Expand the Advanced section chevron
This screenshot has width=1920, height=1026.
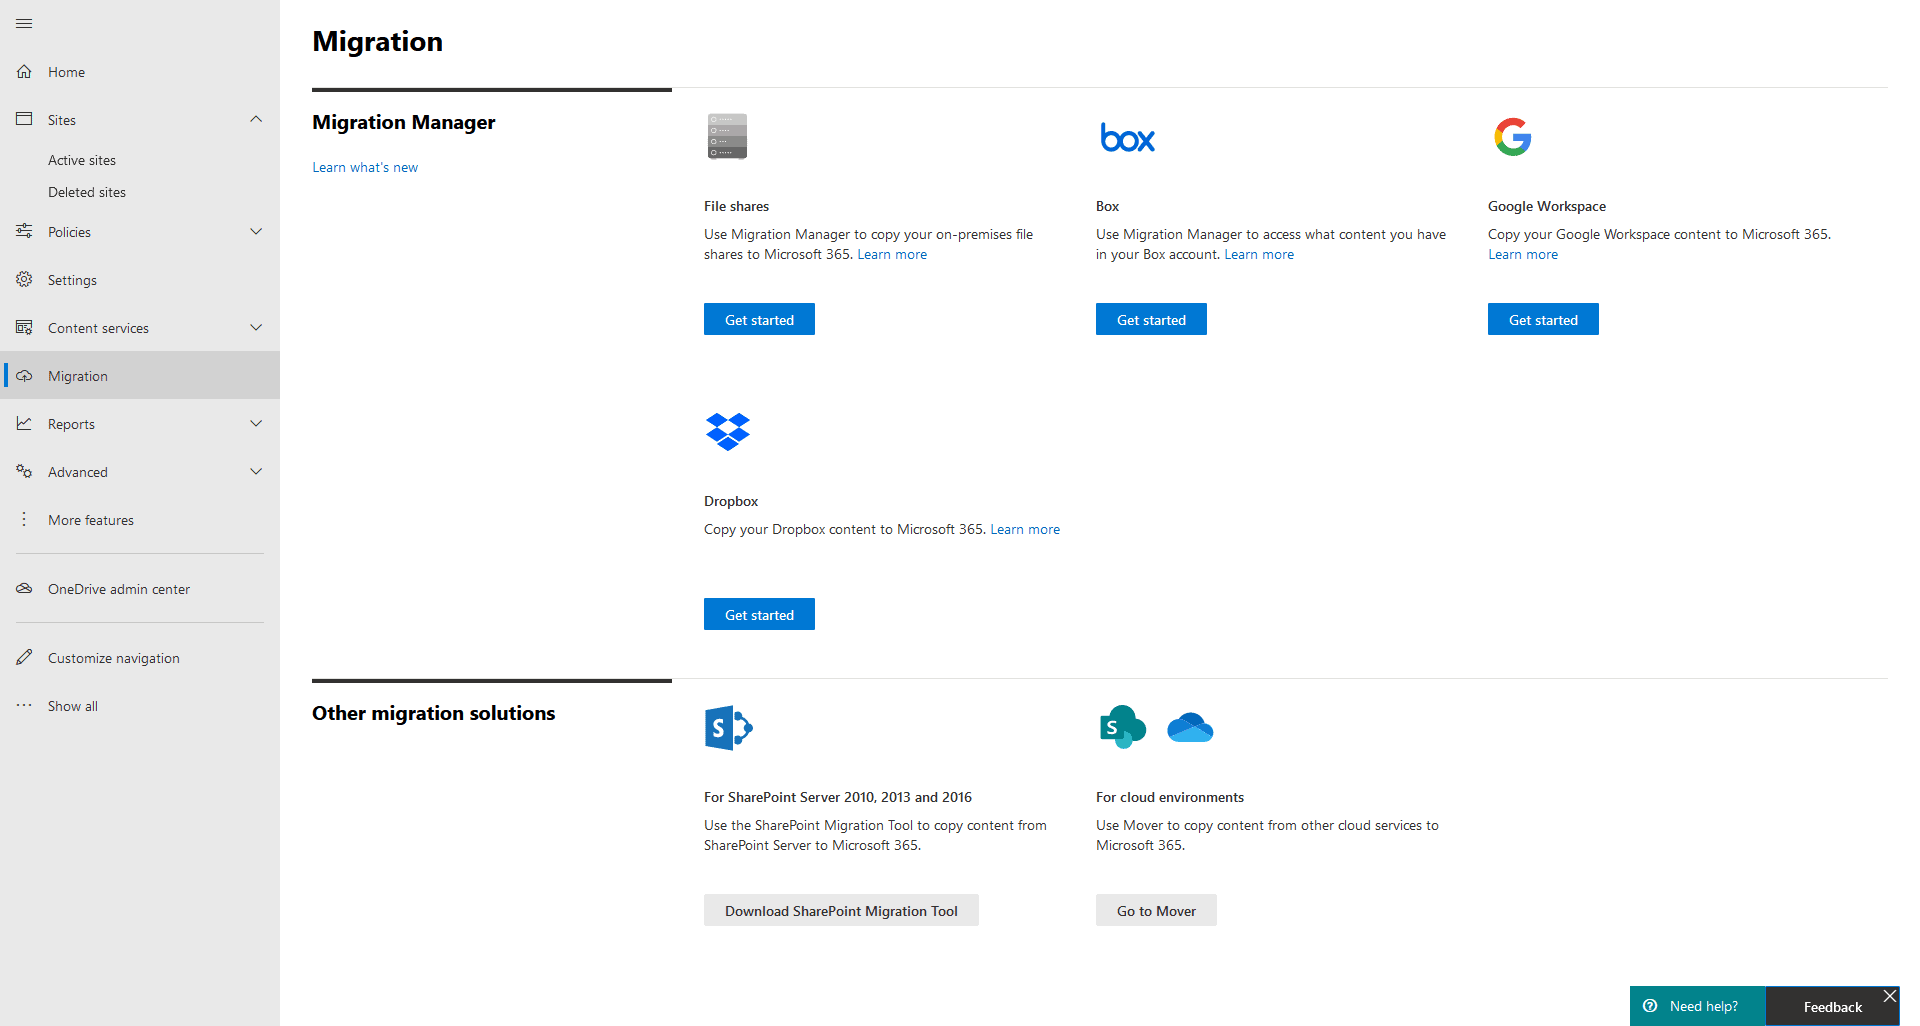click(x=256, y=471)
